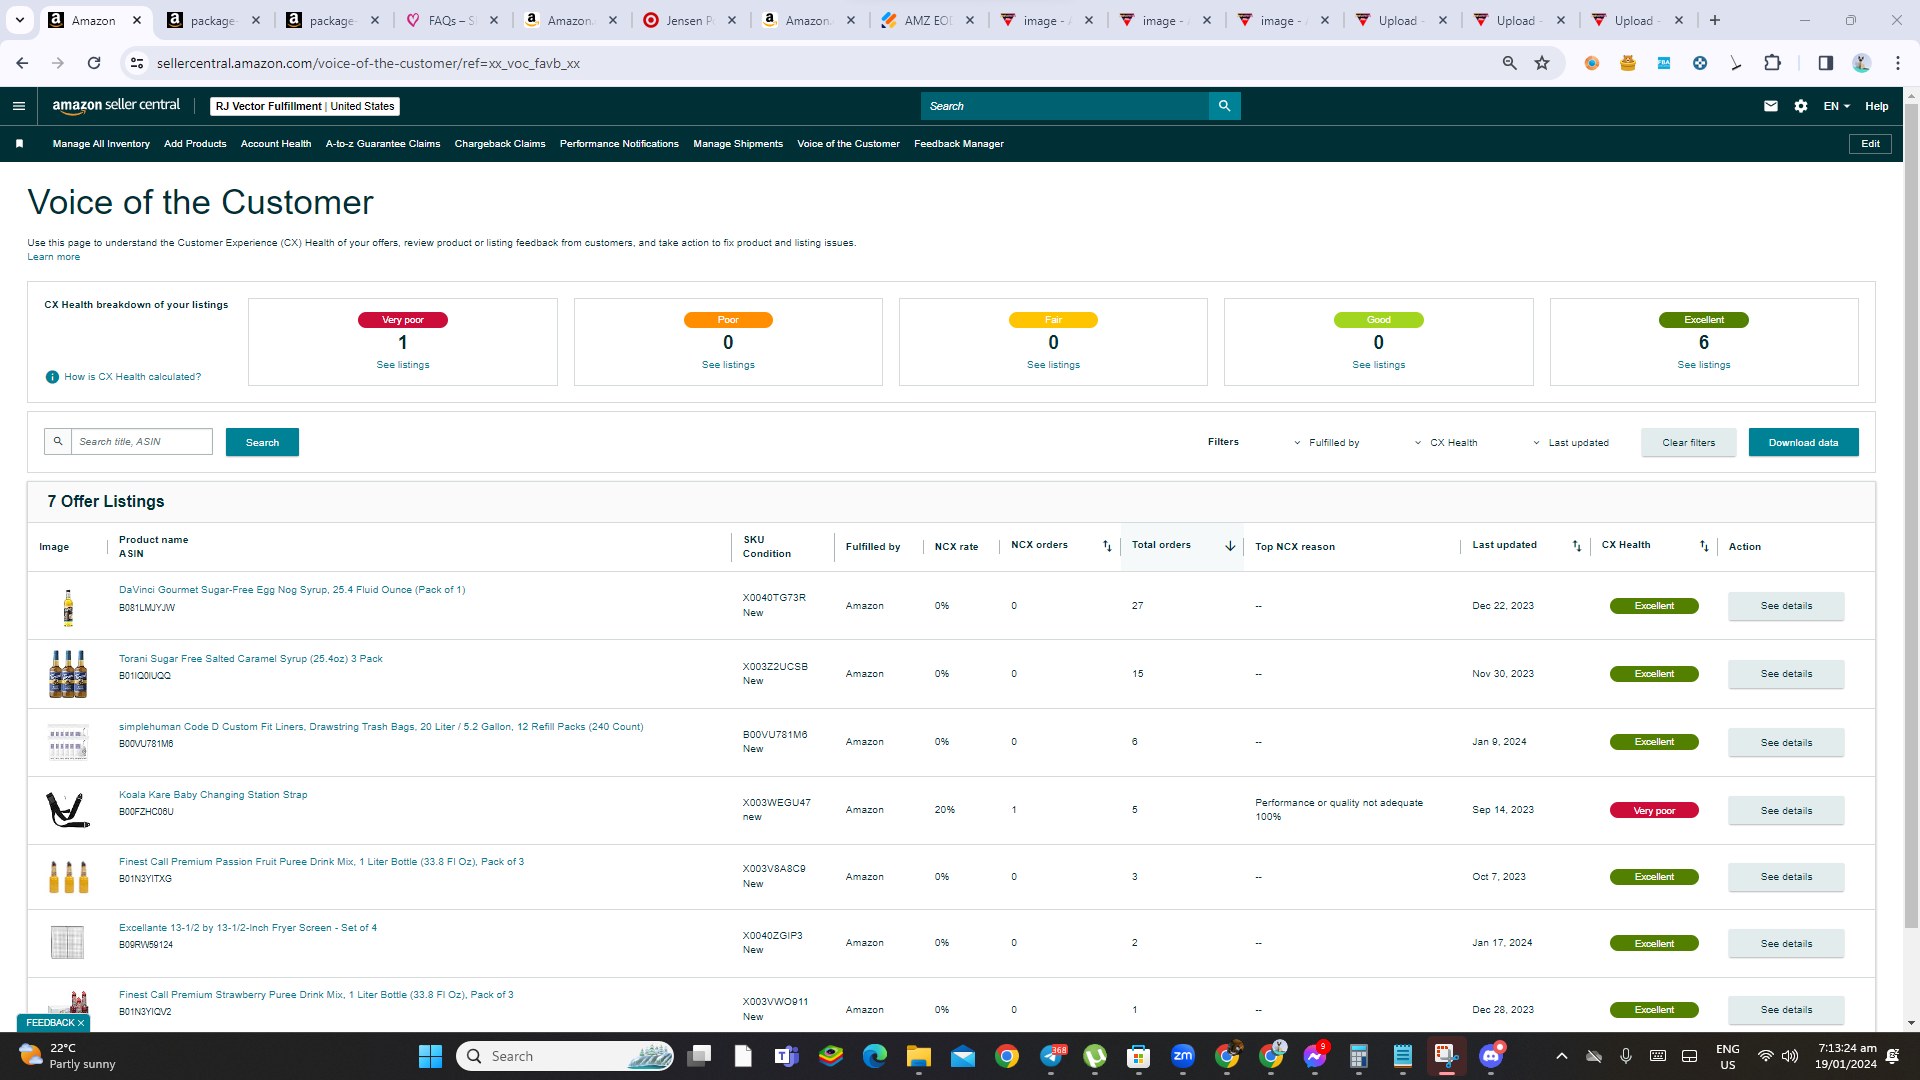The width and height of the screenshot is (1920, 1080).
Task: See listings under Very poor card
Action: [x=403, y=365]
